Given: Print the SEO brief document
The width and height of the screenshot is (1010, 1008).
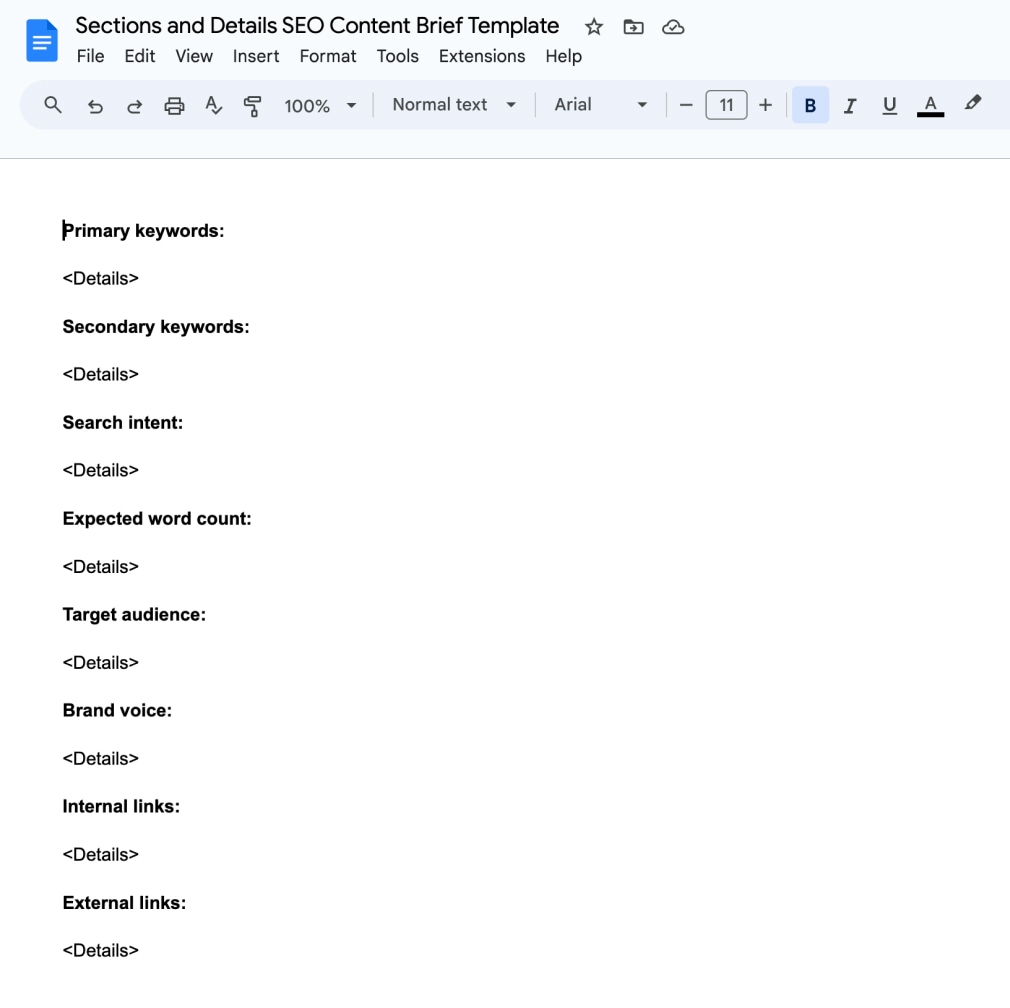Looking at the screenshot, I should click(174, 104).
